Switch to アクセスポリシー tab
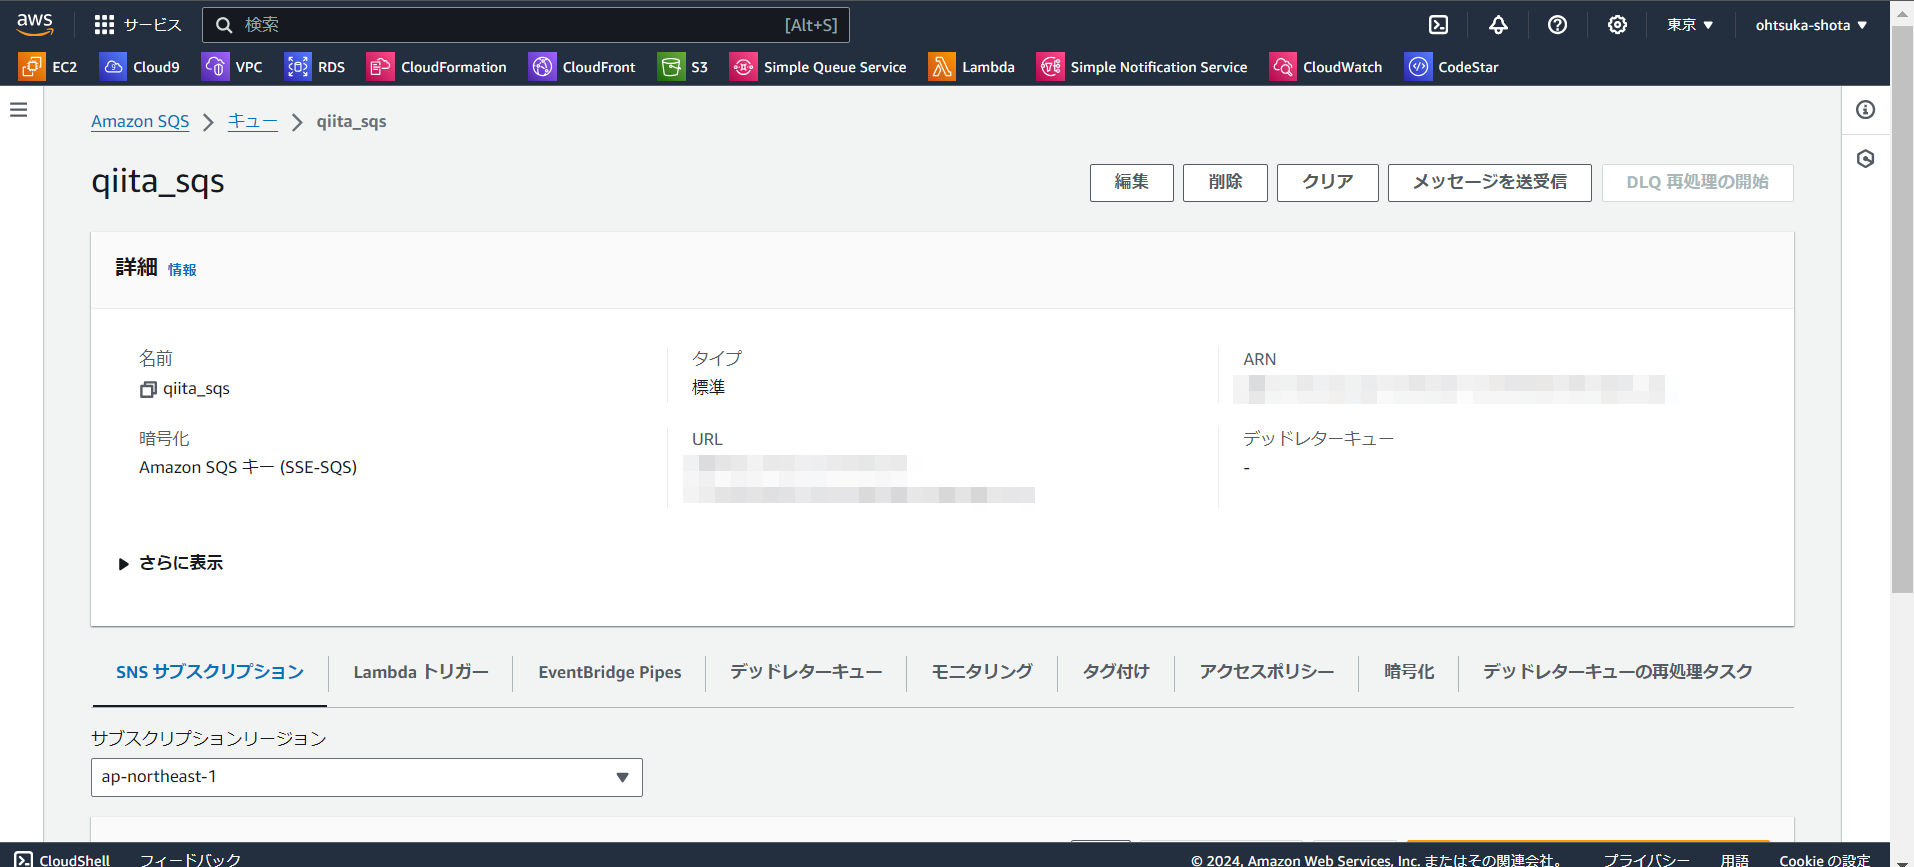Image resolution: width=1914 pixels, height=867 pixels. tap(1267, 672)
